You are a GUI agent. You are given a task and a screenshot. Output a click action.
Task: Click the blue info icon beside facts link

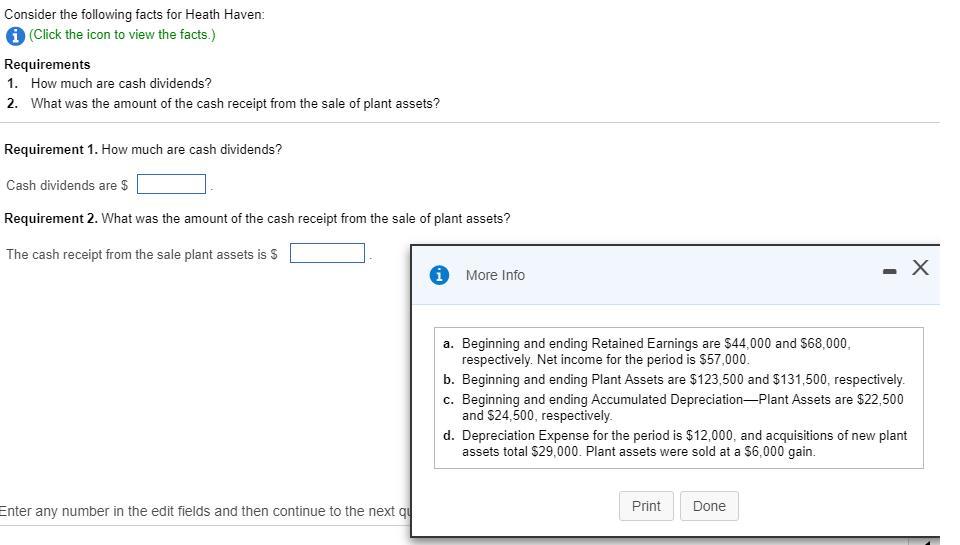tap(15, 36)
